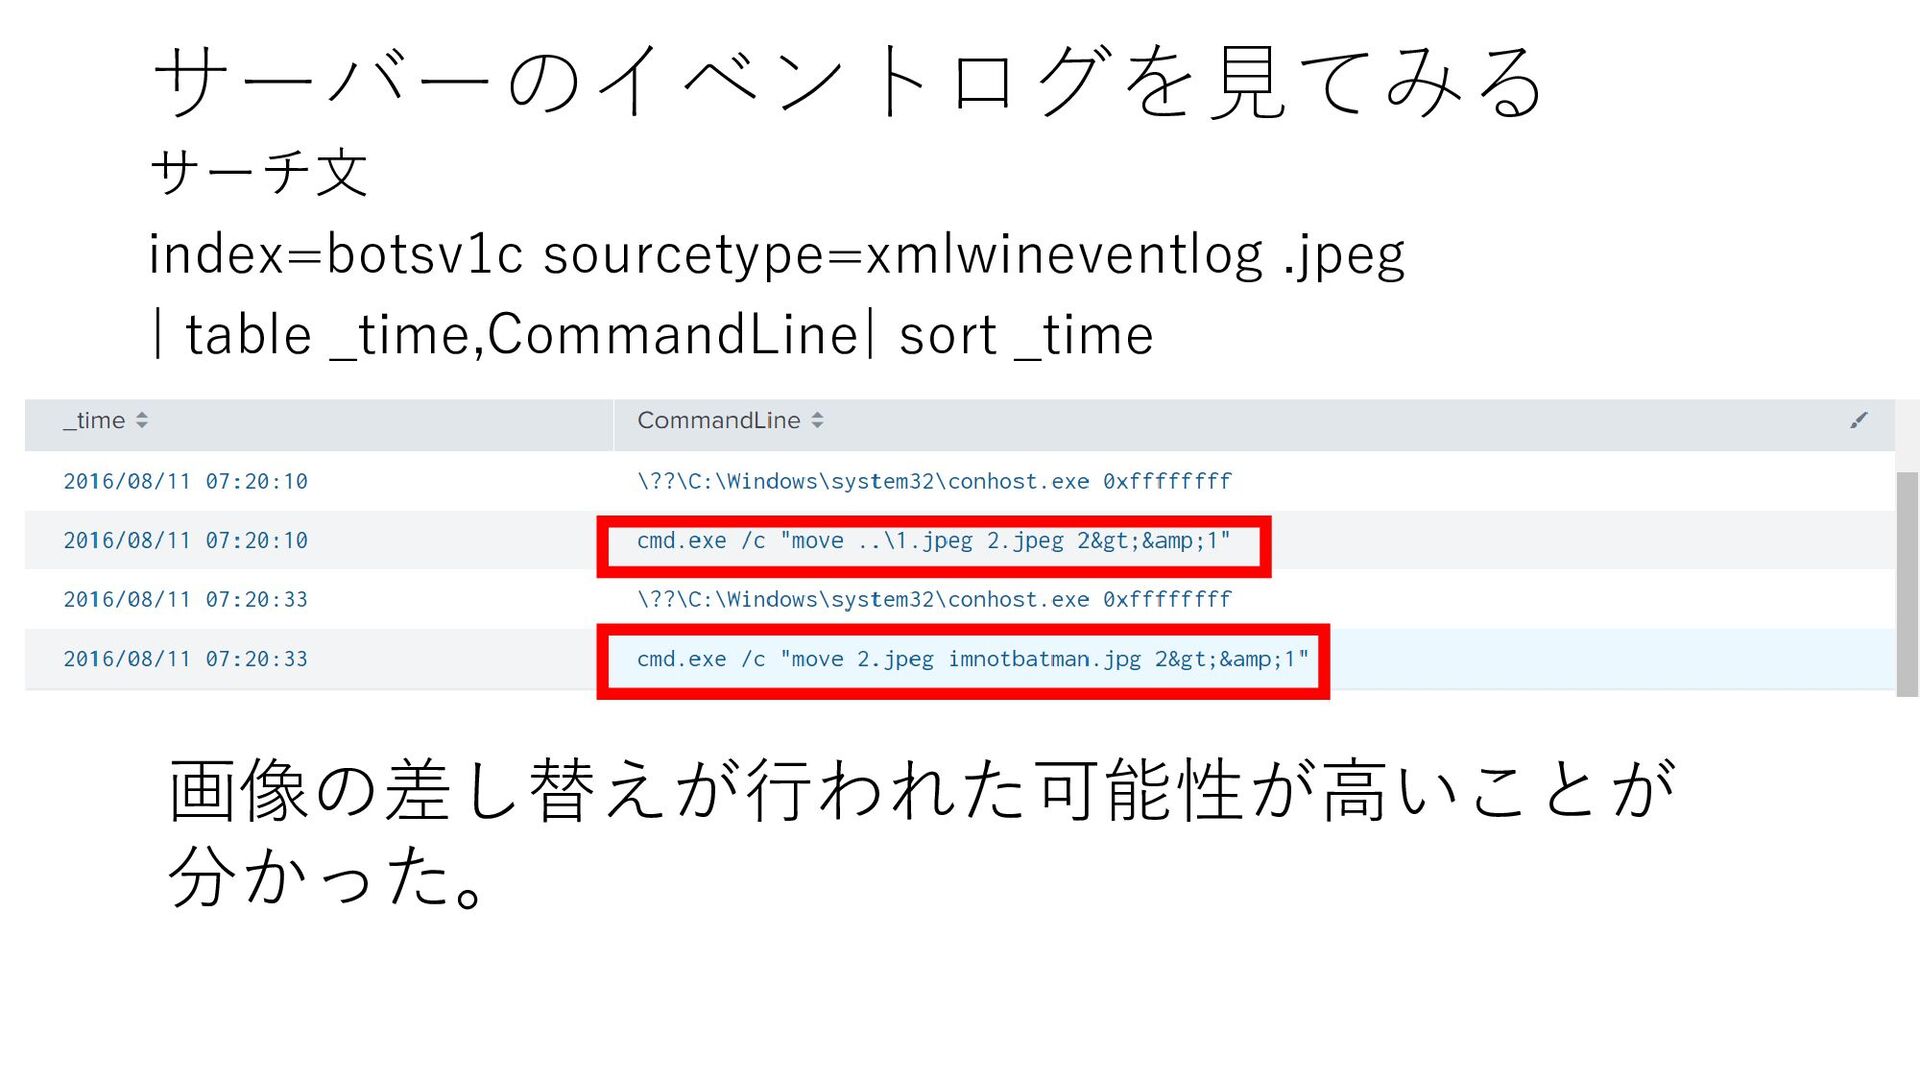The image size is (1920, 1080).
Task: Select the 'move ..\1.jpeg 2.jpeg' command cell
Action: (932, 541)
